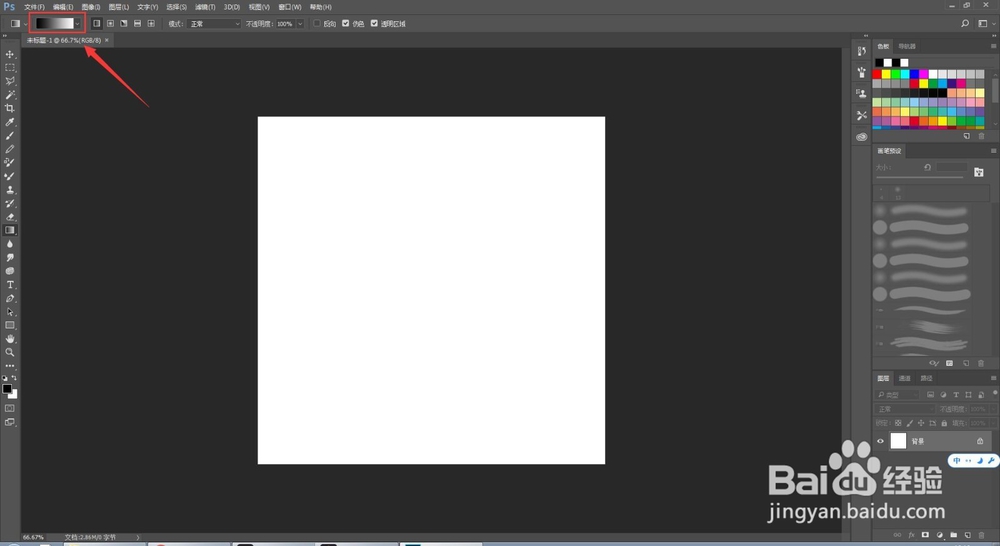Select the Magic Wand tool
Image resolution: width=1000 pixels, height=546 pixels.
10,94
